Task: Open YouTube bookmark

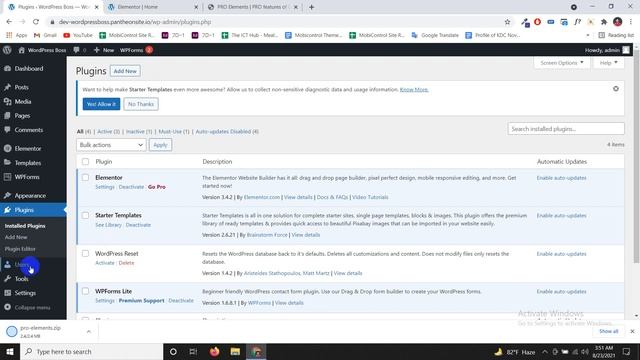Action: pos(78,35)
